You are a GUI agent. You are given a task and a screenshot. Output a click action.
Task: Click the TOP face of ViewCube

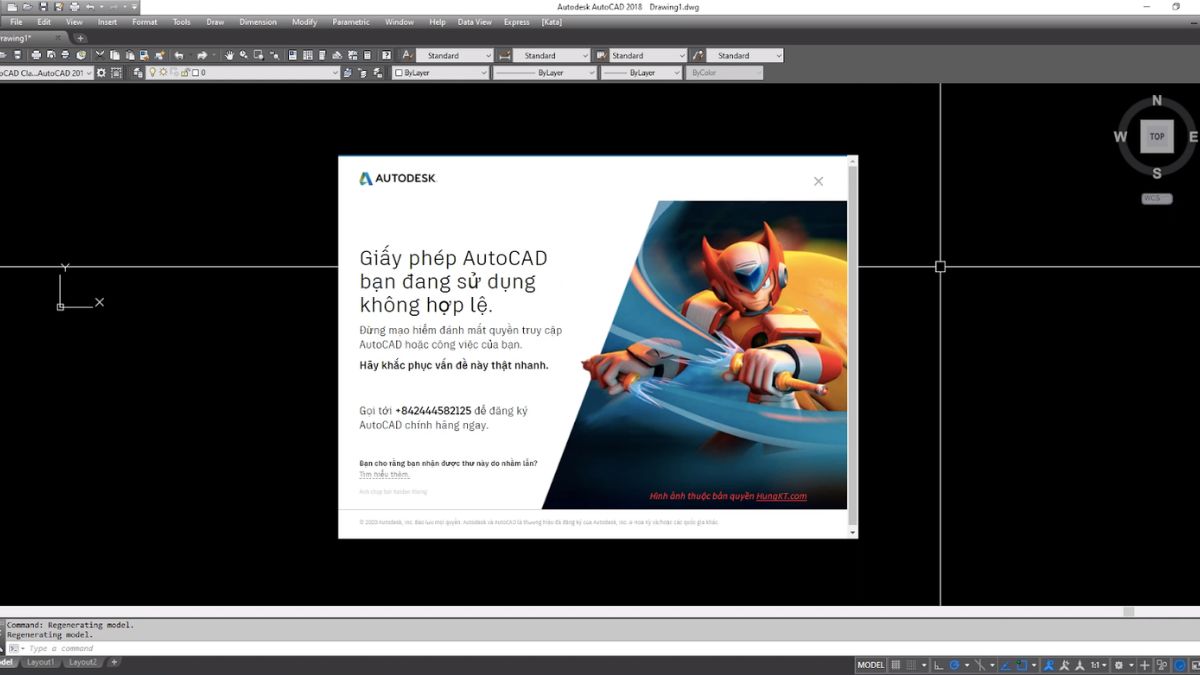(1157, 136)
